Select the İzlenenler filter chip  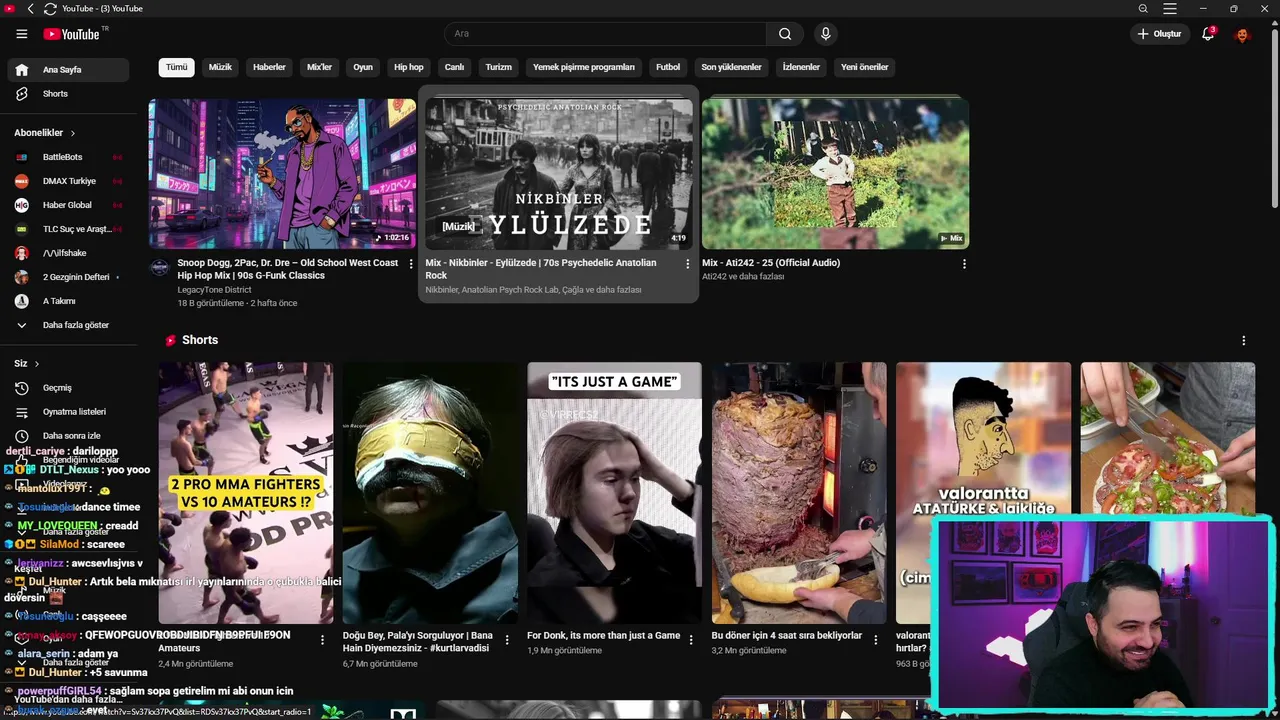(801, 68)
